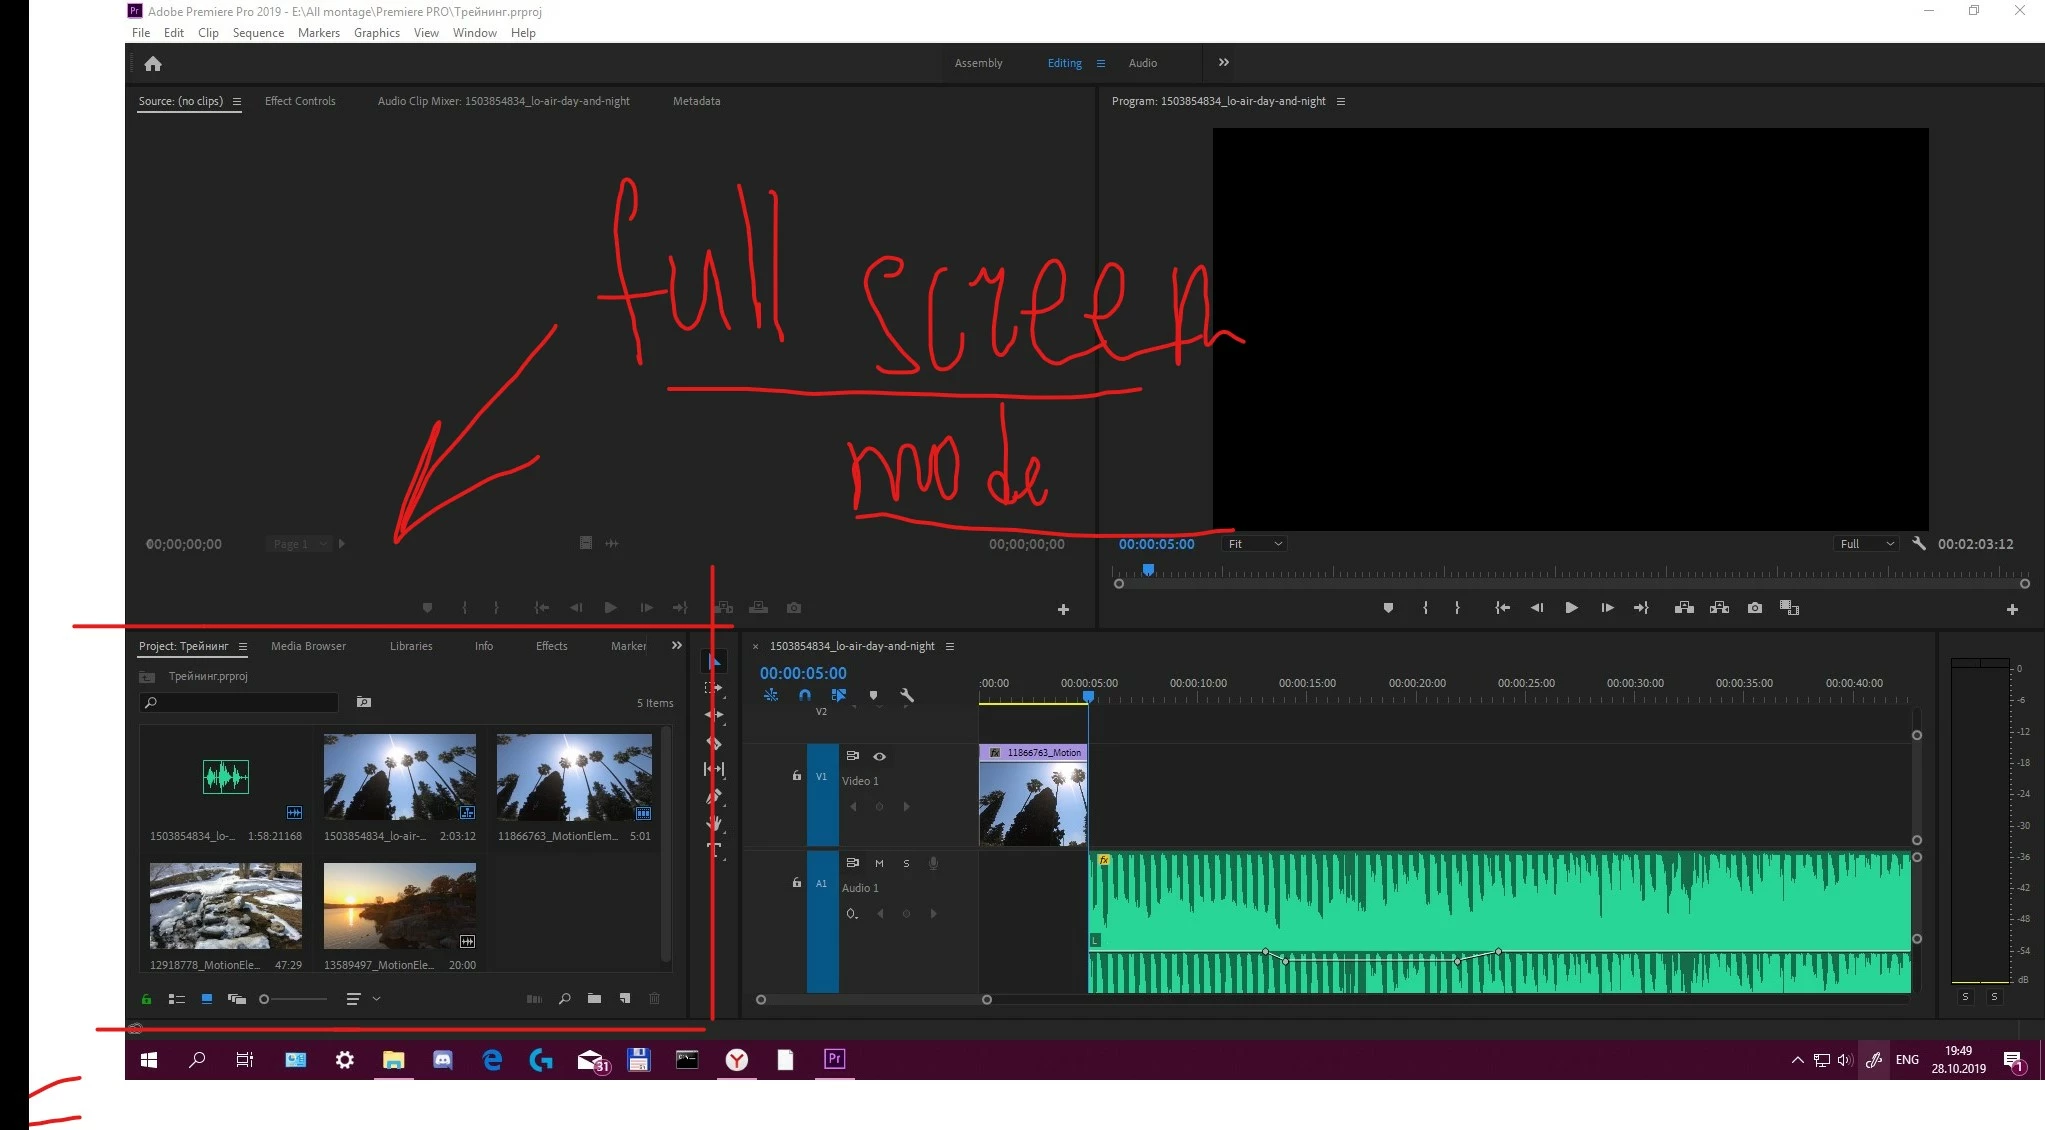The image size is (2045, 1130).
Task: Adjust the project thumbnail size slider
Action: (265, 999)
